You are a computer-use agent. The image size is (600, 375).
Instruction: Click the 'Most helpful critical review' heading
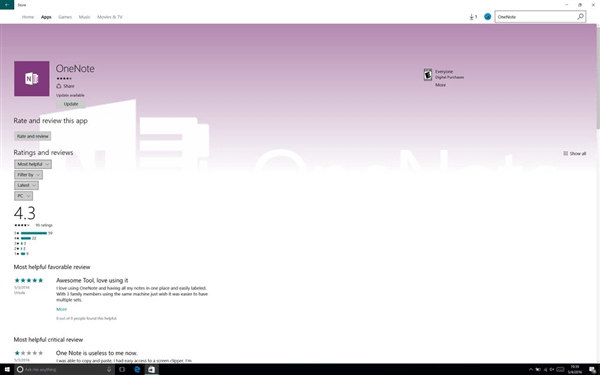[x=48, y=340]
